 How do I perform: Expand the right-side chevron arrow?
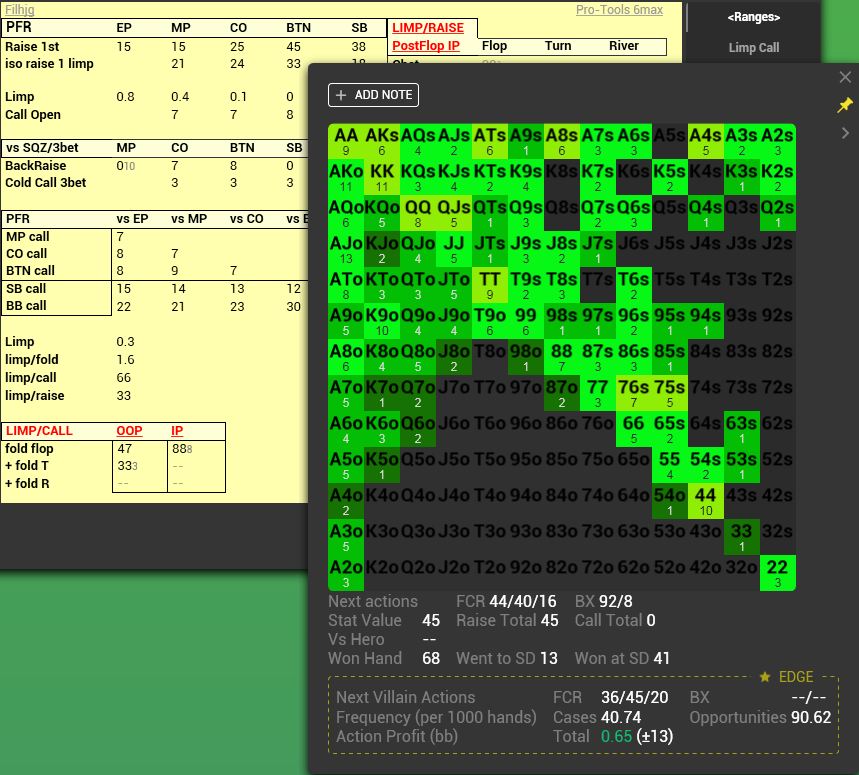click(845, 131)
